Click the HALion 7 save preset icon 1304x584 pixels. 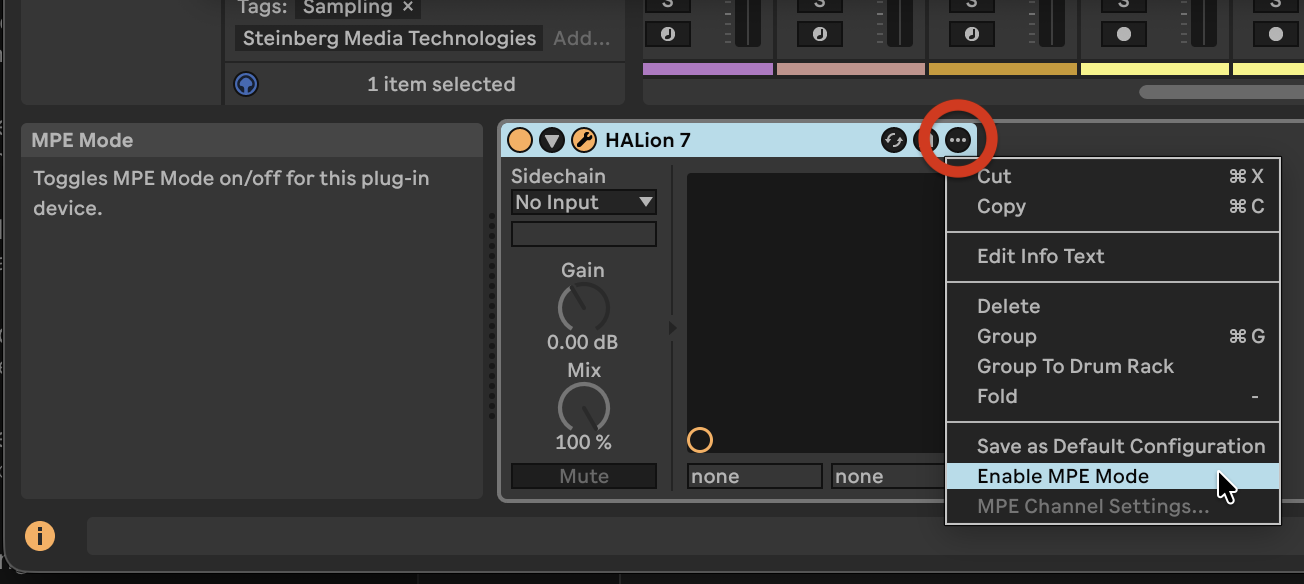coord(925,140)
